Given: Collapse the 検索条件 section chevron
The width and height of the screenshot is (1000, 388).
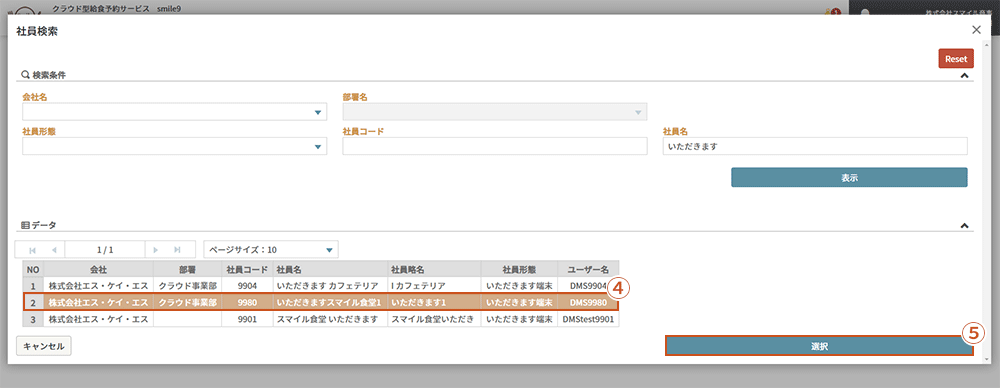Looking at the screenshot, I should [964, 75].
